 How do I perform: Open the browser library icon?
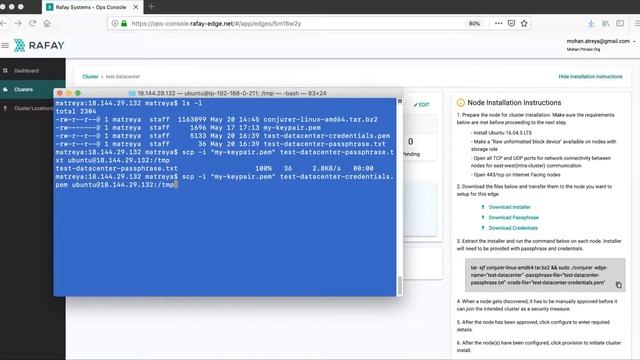(x=606, y=24)
